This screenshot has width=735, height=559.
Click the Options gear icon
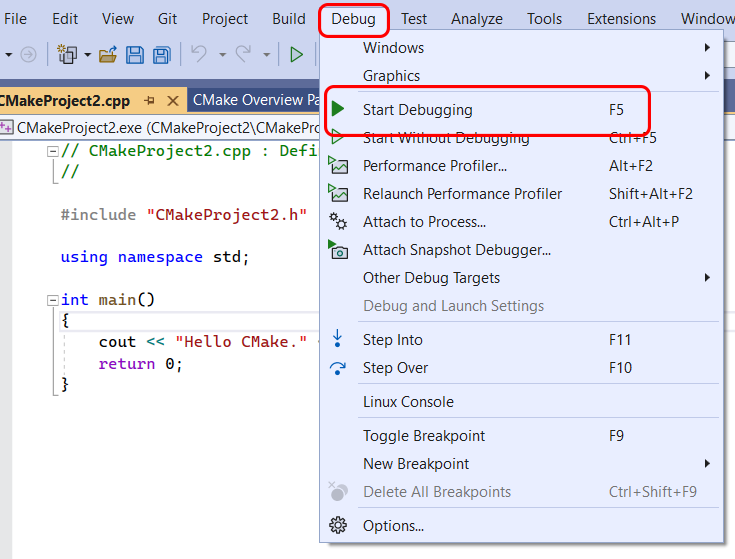pos(339,526)
